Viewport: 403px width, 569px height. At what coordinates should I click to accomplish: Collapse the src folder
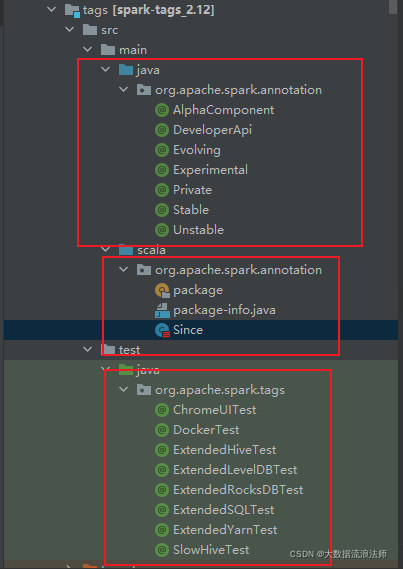(70, 30)
